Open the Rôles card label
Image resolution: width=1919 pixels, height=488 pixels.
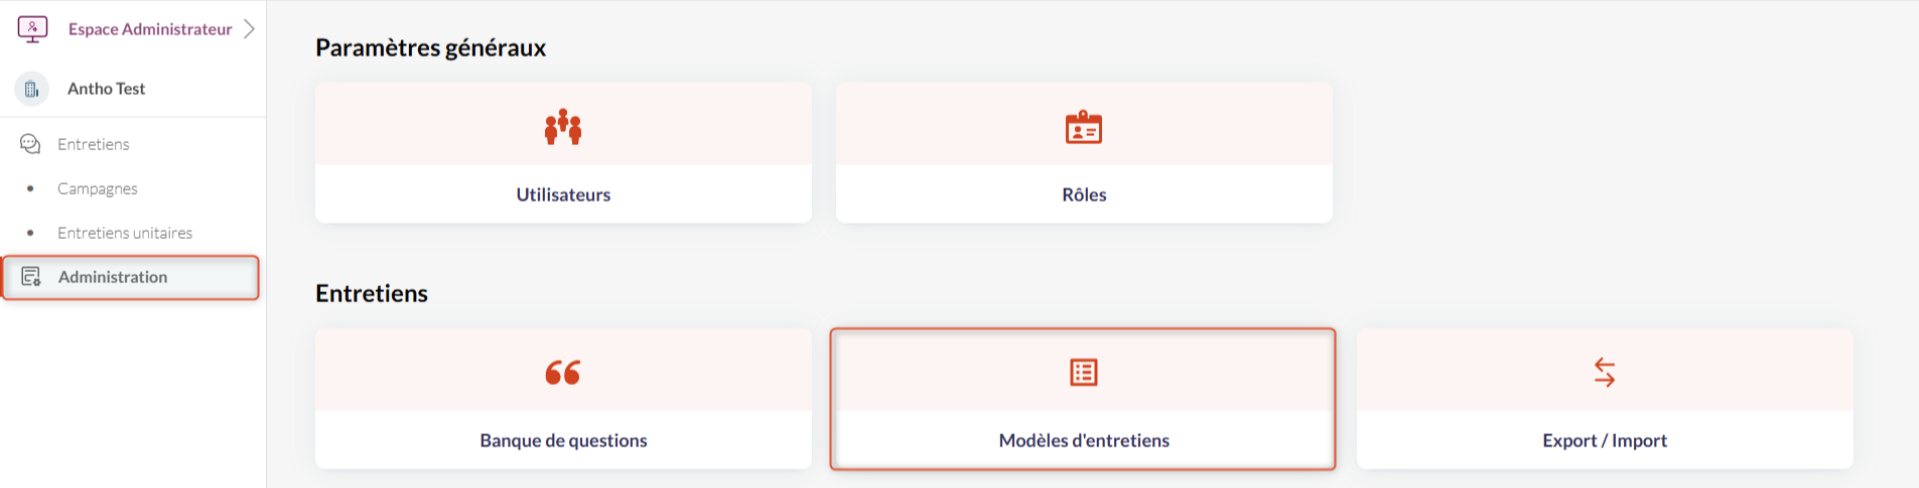(x=1084, y=195)
